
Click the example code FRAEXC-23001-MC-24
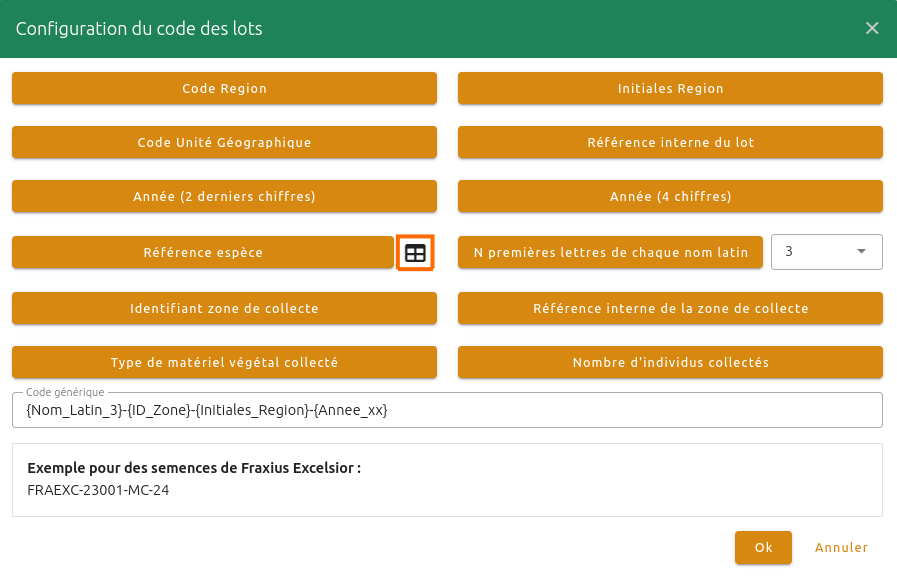point(98,490)
